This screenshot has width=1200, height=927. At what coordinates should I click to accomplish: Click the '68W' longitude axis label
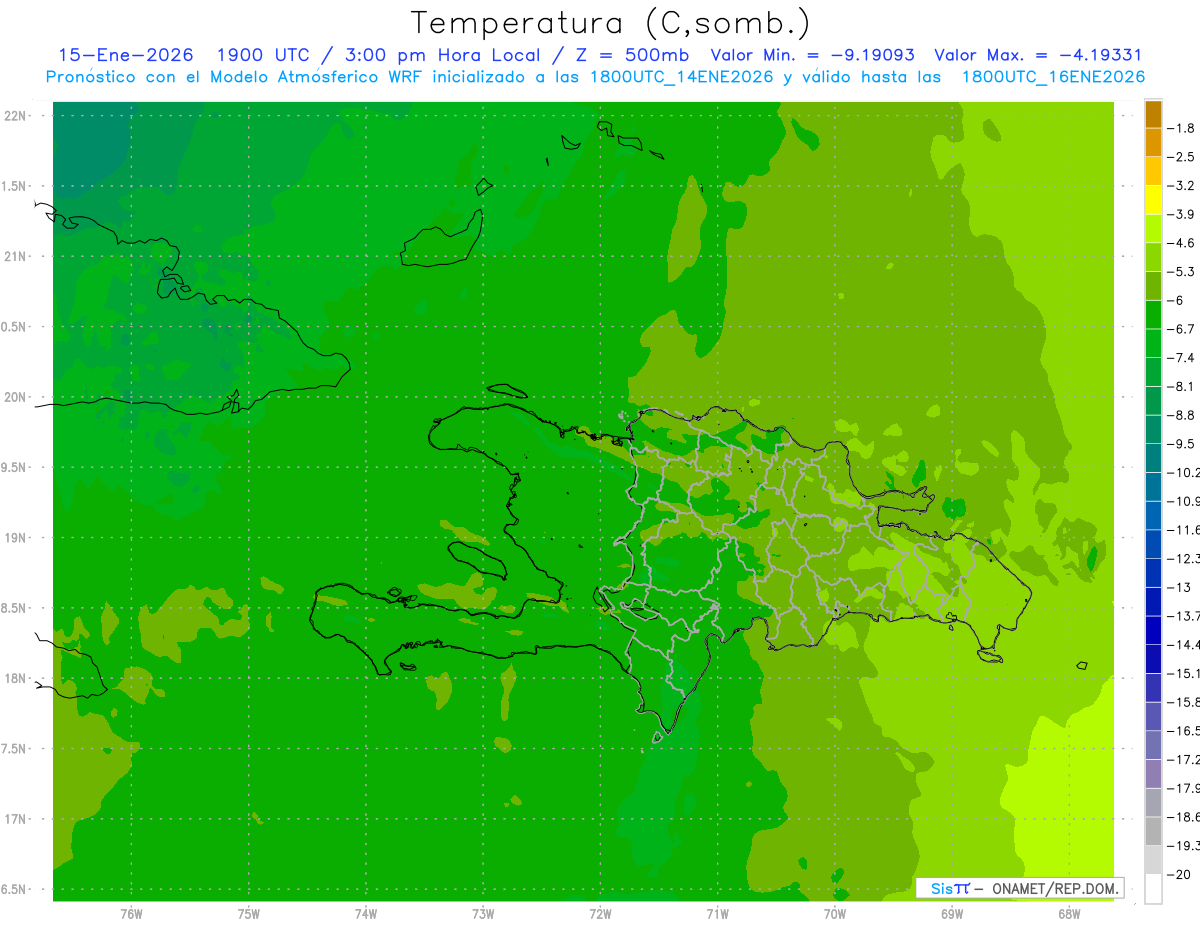pos(1069,914)
